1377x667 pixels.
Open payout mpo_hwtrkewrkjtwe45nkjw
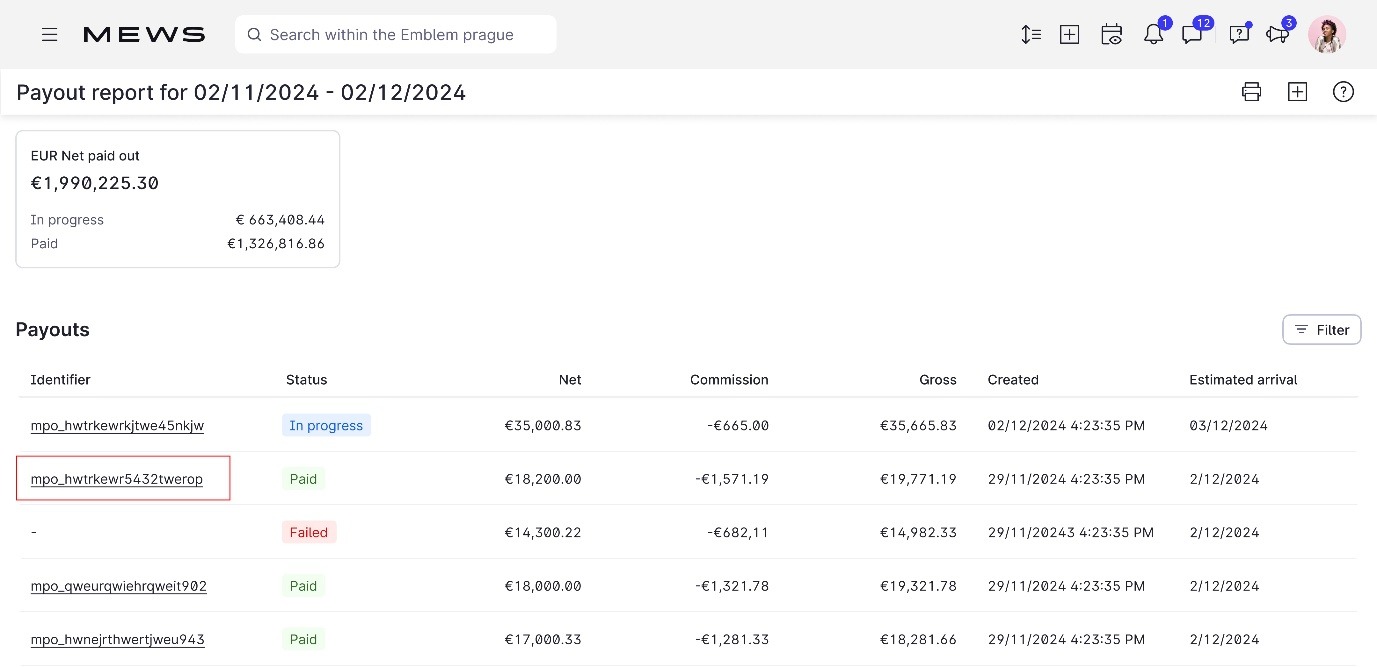click(x=117, y=426)
